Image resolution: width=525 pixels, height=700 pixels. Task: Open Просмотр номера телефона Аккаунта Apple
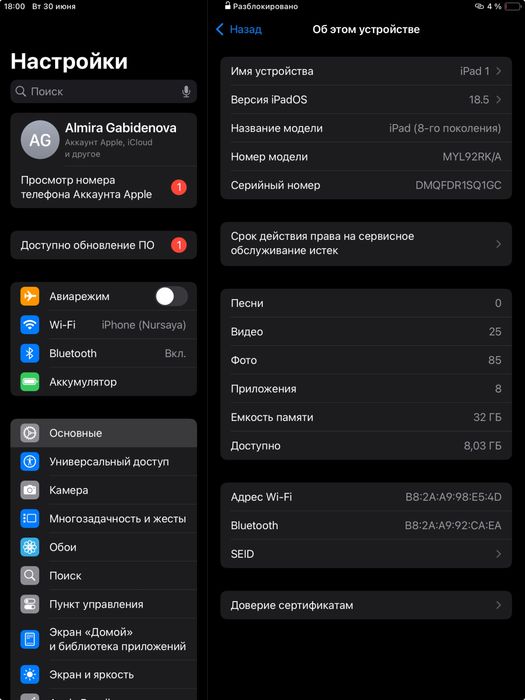coord(104,187)
